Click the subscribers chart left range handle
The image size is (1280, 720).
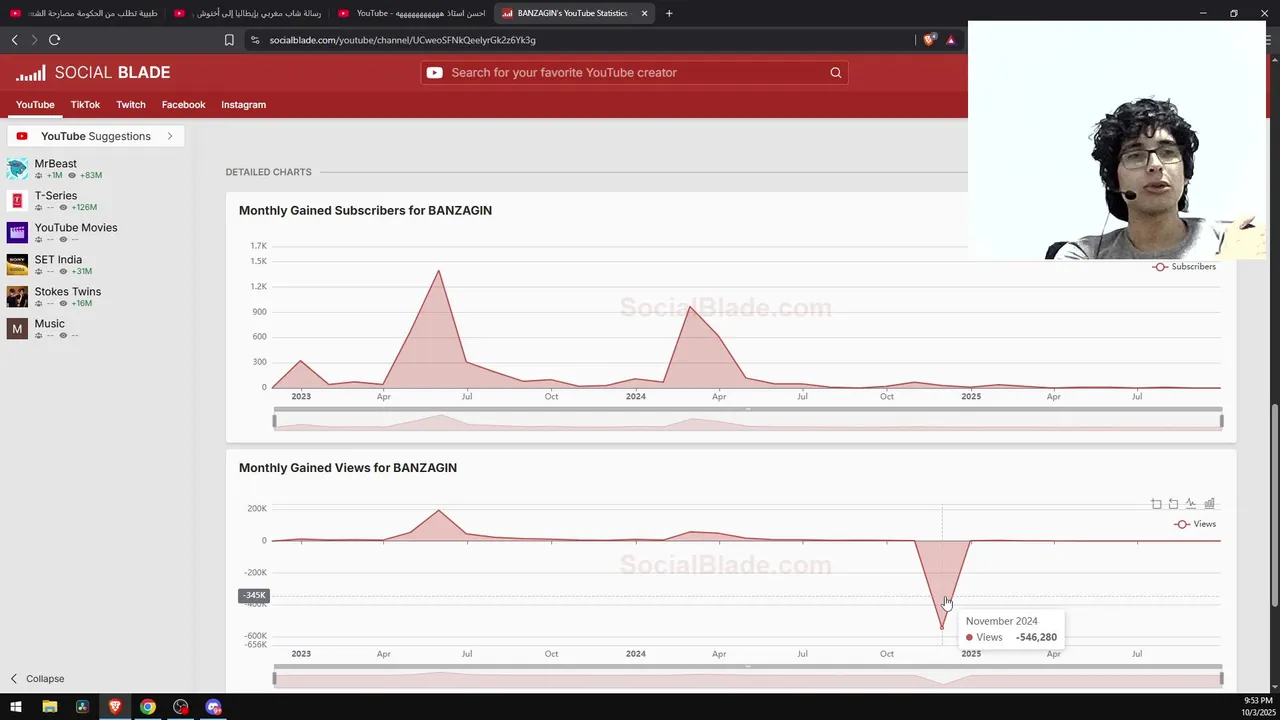[274, 421]
